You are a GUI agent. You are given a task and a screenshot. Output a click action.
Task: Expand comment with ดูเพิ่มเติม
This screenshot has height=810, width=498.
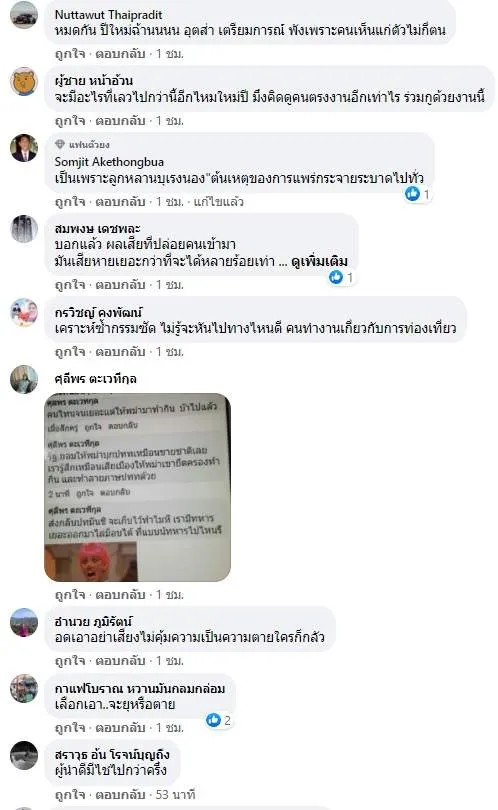[x=319, y=261]
